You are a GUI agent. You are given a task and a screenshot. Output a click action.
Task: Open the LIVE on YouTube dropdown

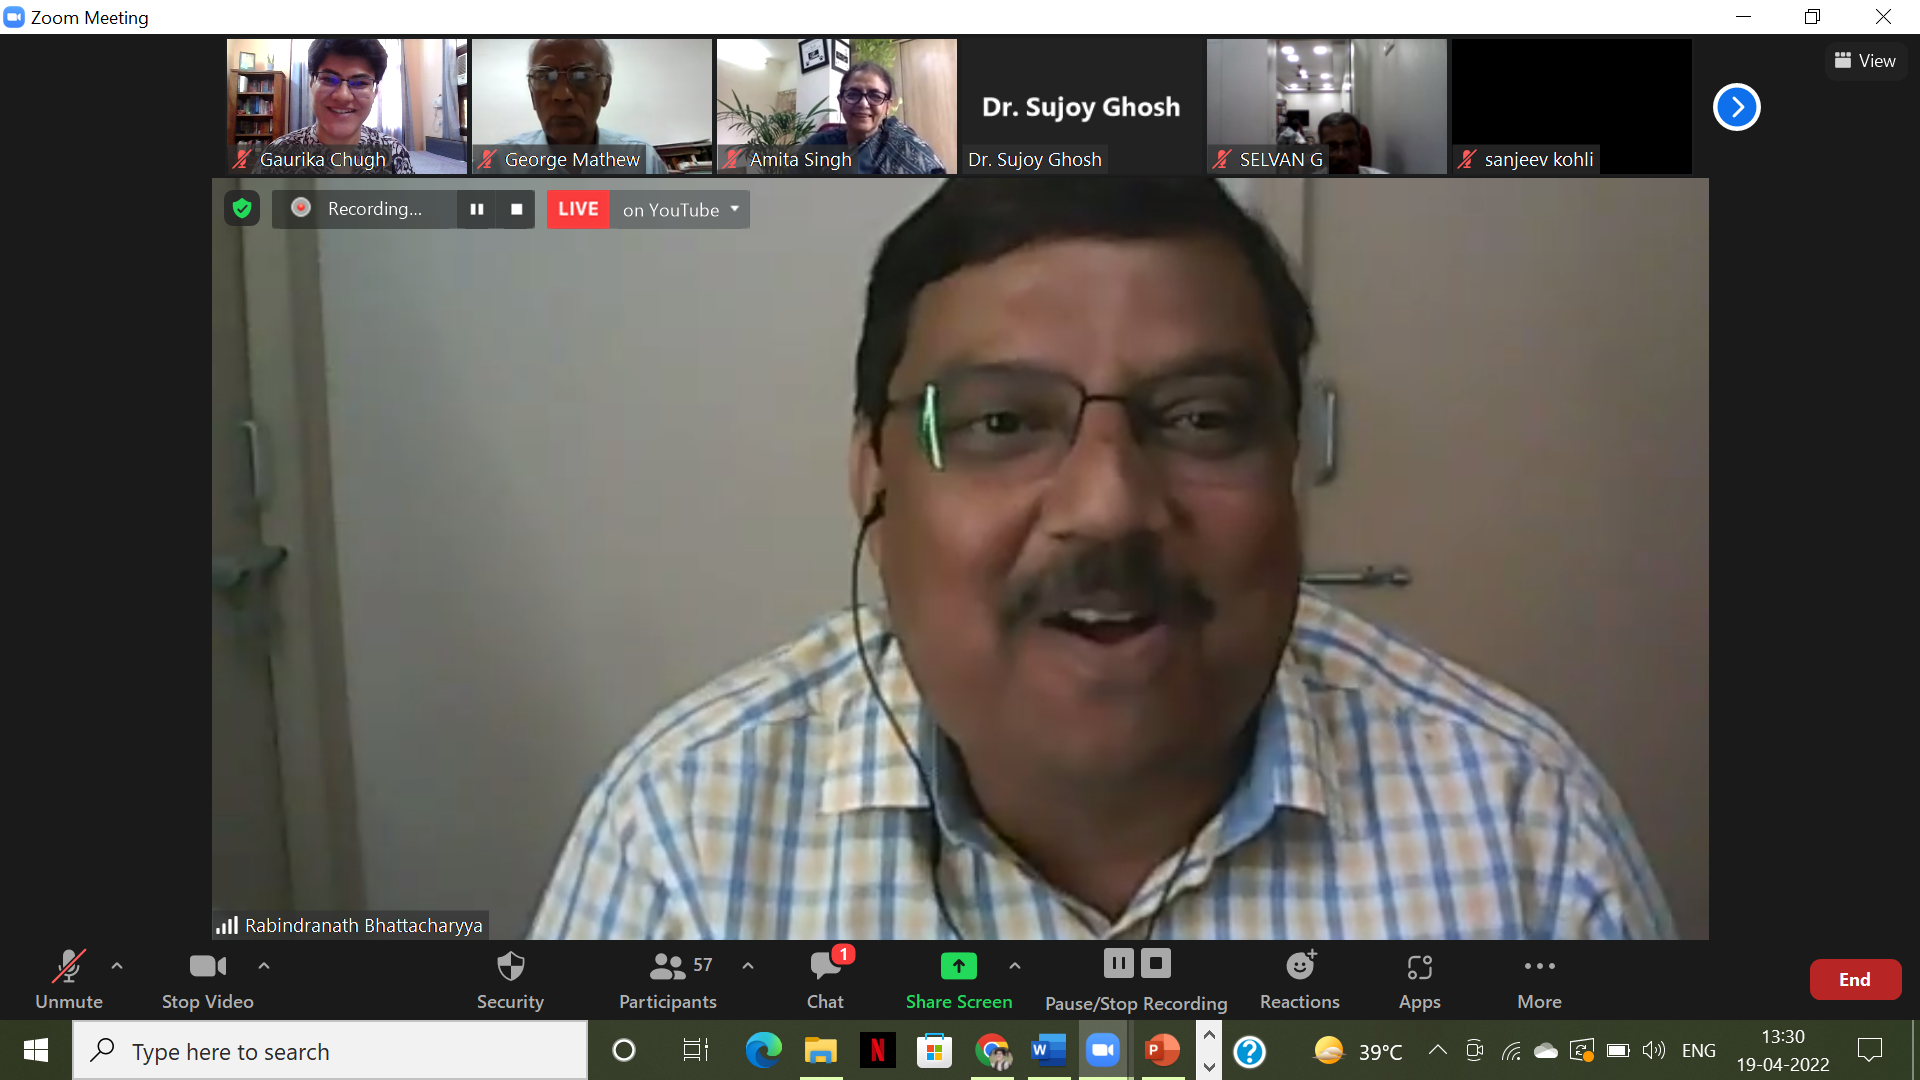735,209
